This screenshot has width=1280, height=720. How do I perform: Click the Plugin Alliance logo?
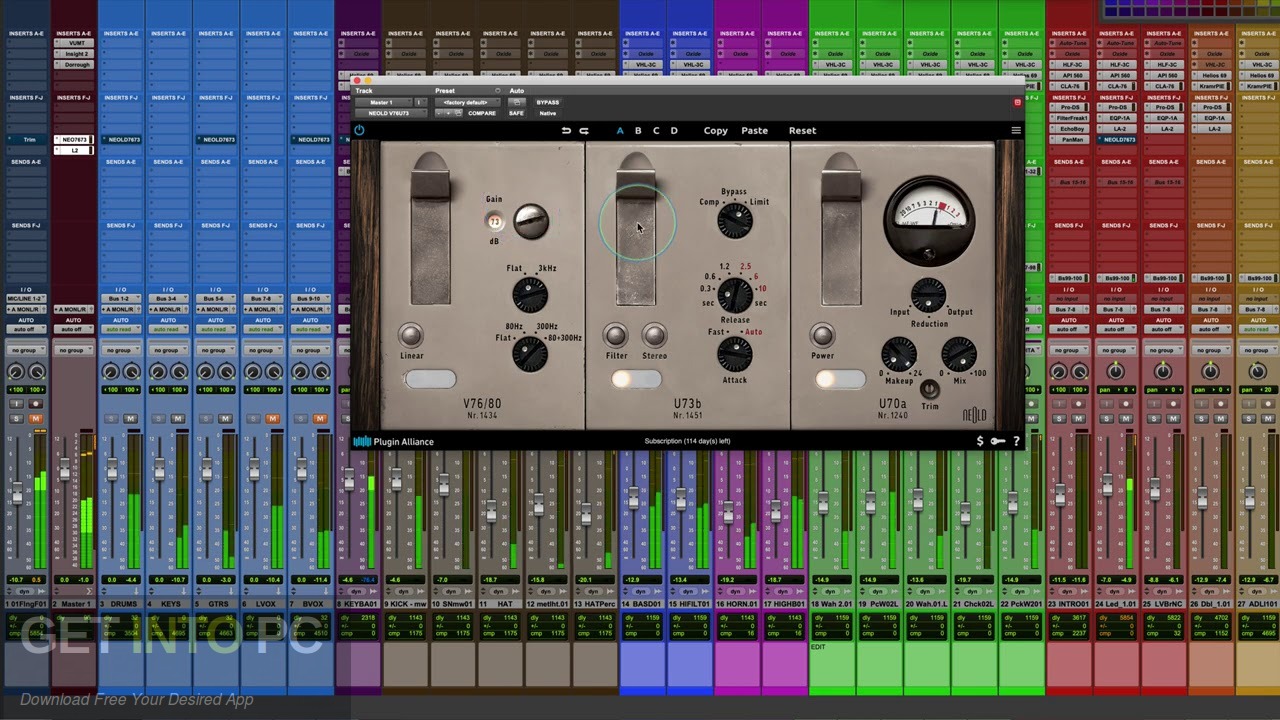(x=394, y=441)
